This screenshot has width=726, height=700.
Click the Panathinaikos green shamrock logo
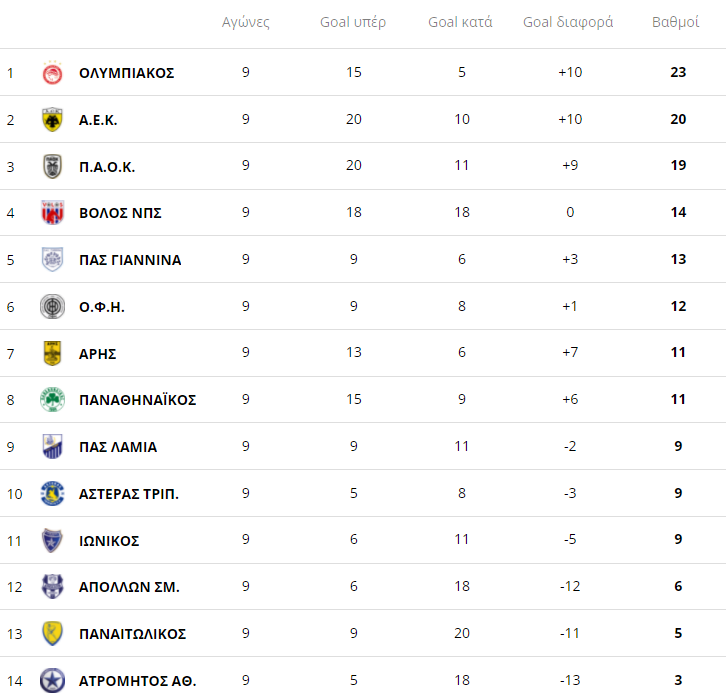(x=52, y=400)
